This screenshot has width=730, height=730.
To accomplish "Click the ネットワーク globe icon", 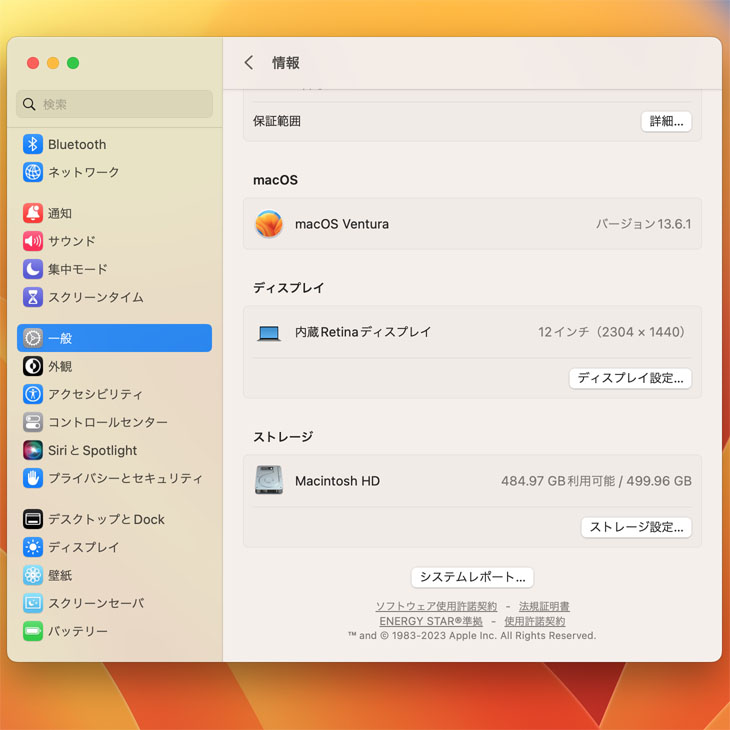I will 33,172.
